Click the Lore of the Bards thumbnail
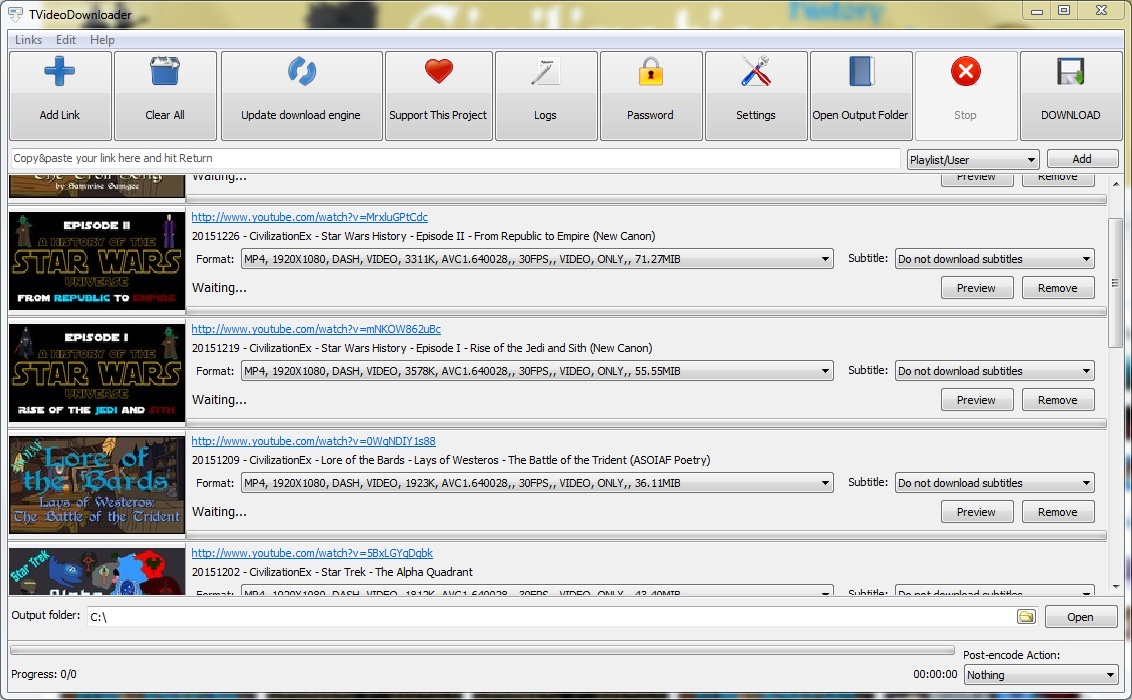The image size is (1132, 700). 97,484
